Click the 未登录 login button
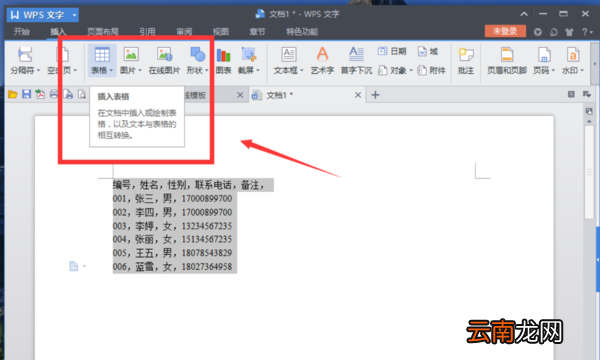600x360 pixels. pyautogui.click(x=505, y=31)
